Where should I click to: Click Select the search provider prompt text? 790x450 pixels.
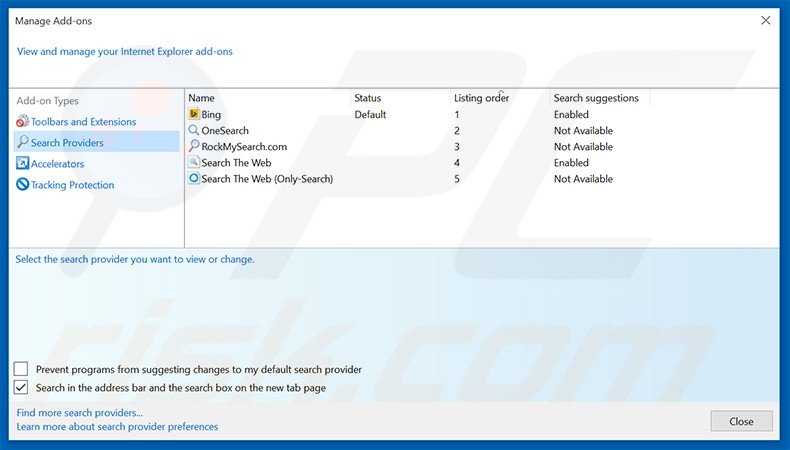coord(135,260)
